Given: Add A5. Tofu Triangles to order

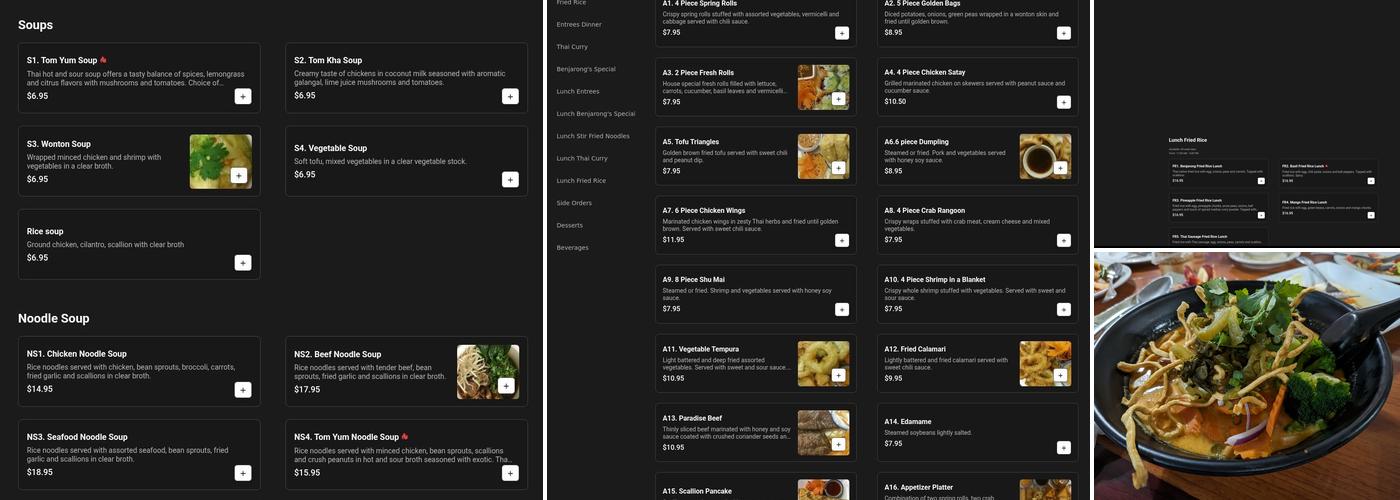Looking at the screenshot, I should [838, 168].
